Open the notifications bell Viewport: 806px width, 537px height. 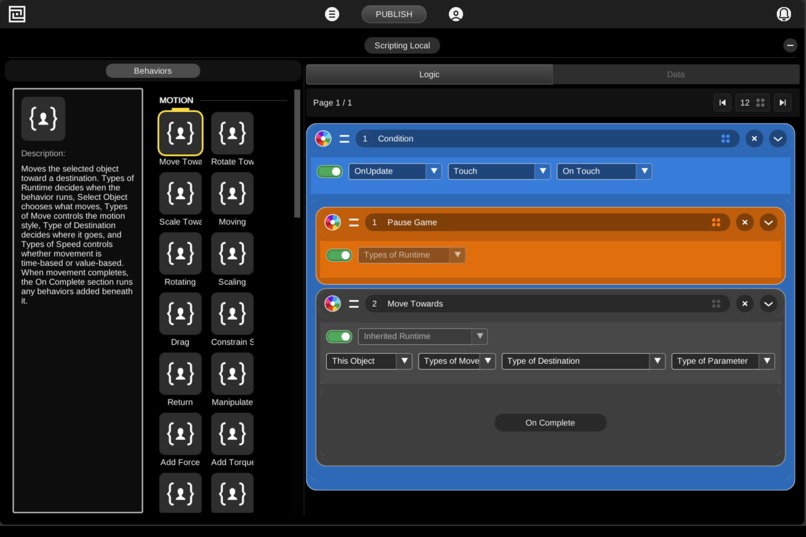[x=783, y=14]
